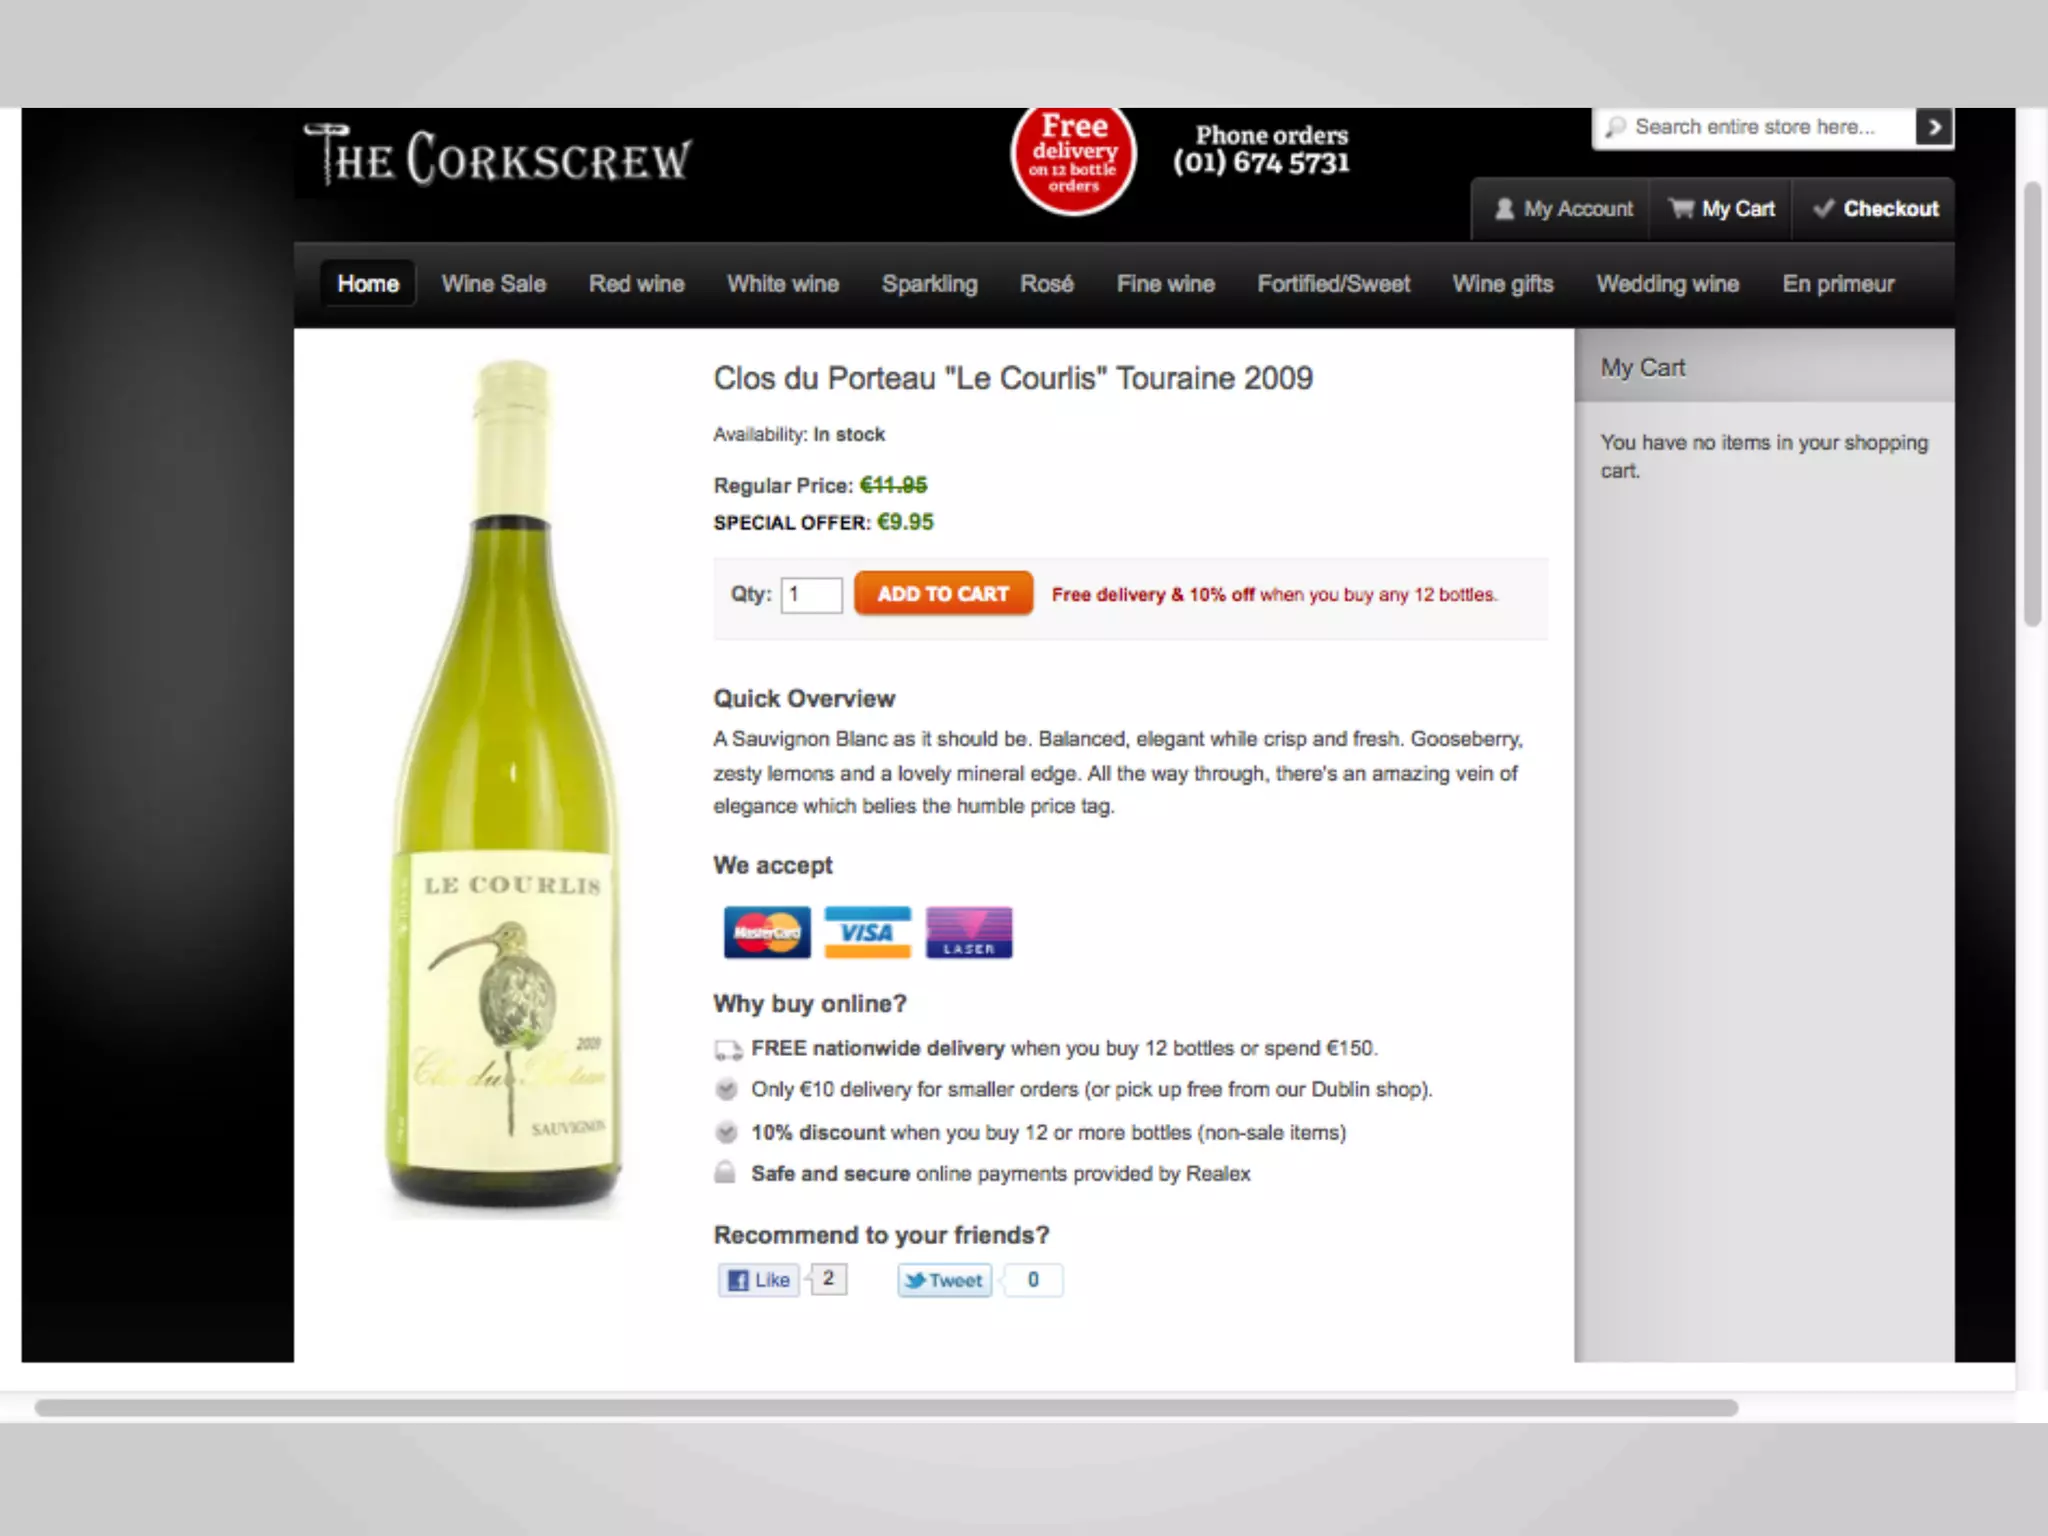Like the wine on Facebook

point(759,1280)
